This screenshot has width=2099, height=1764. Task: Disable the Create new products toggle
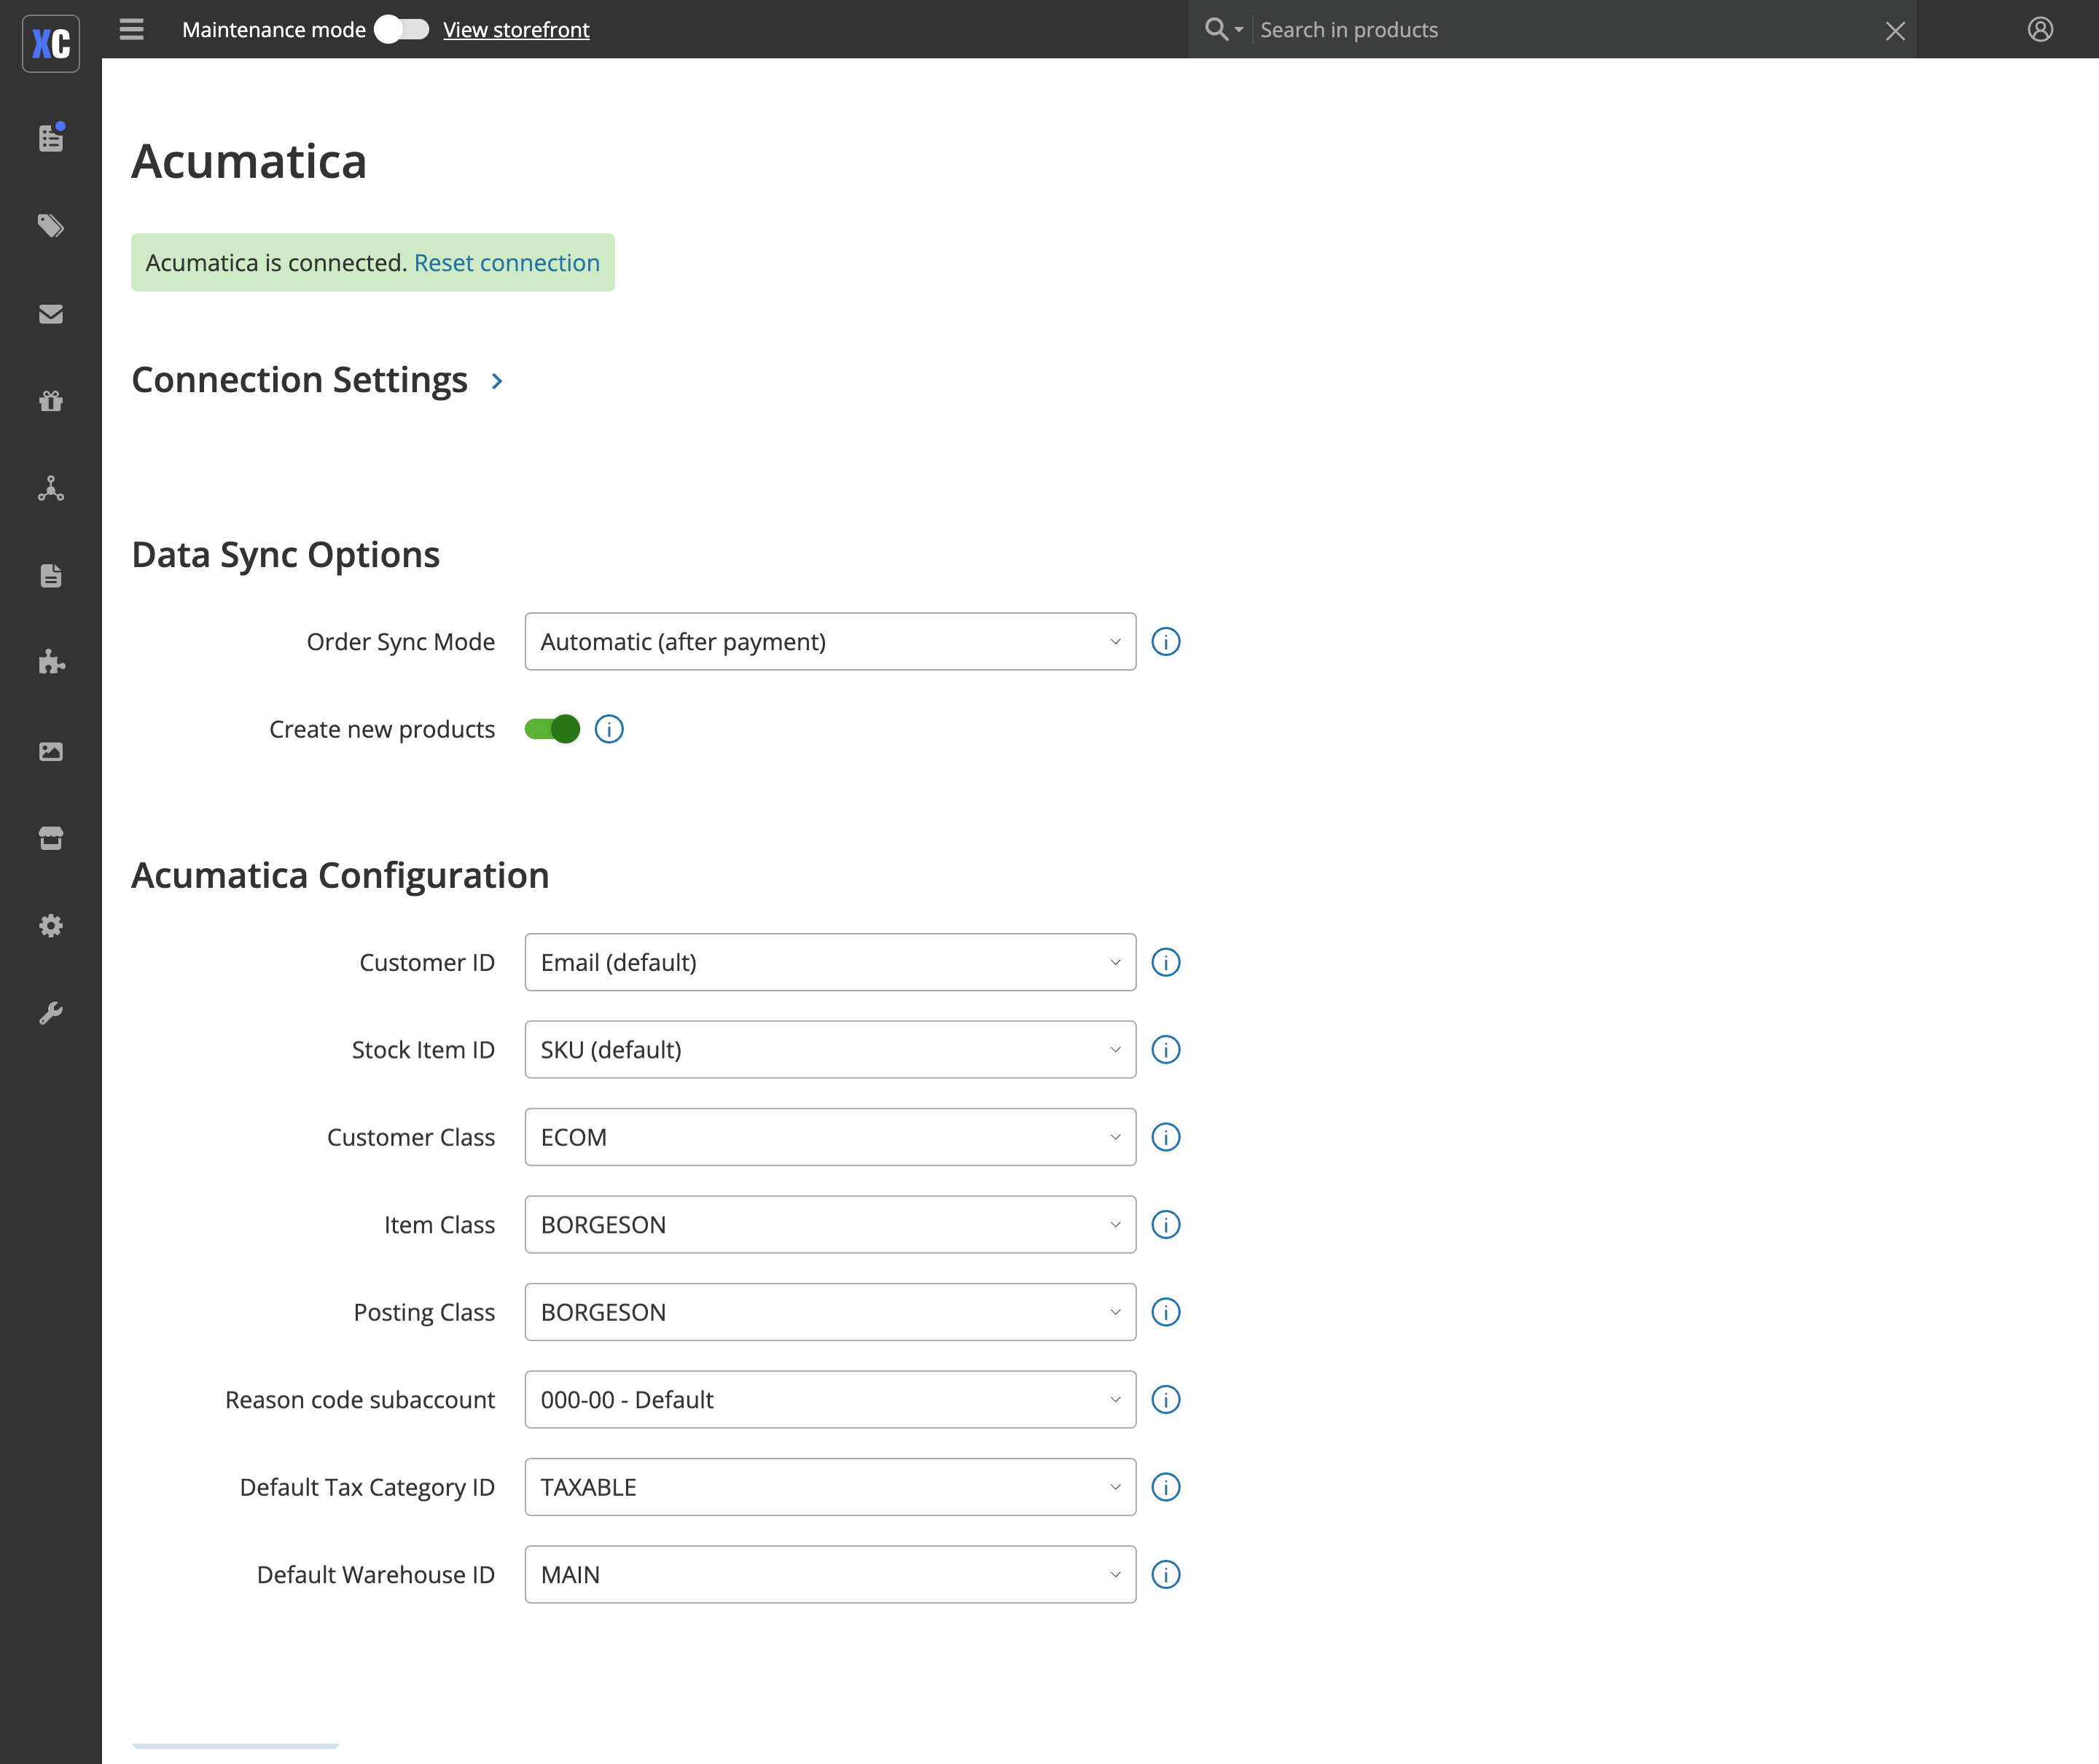pos(552,729)
